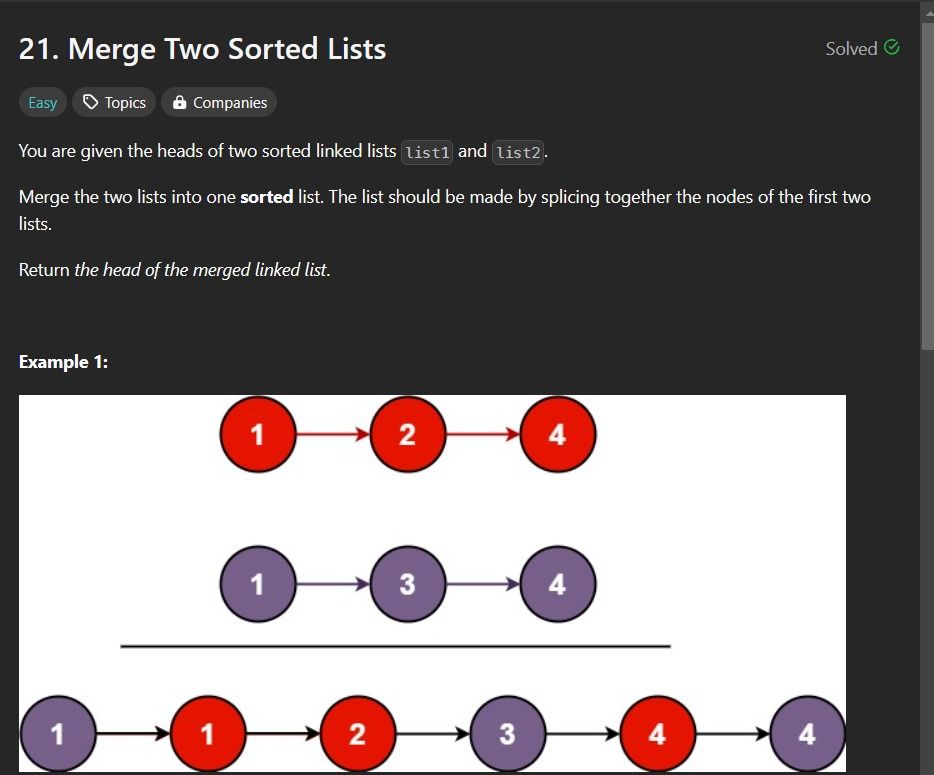934x775 pixels.
Task: Click the lock icon beside Companies
Action: coord(179,102)
